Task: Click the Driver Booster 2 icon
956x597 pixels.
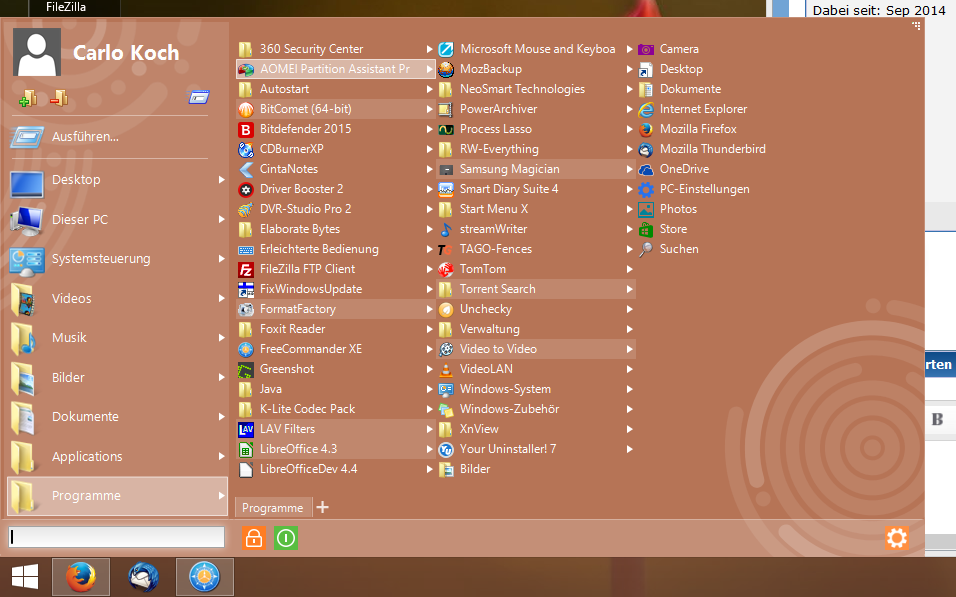Action: click(x=246, y=189)
